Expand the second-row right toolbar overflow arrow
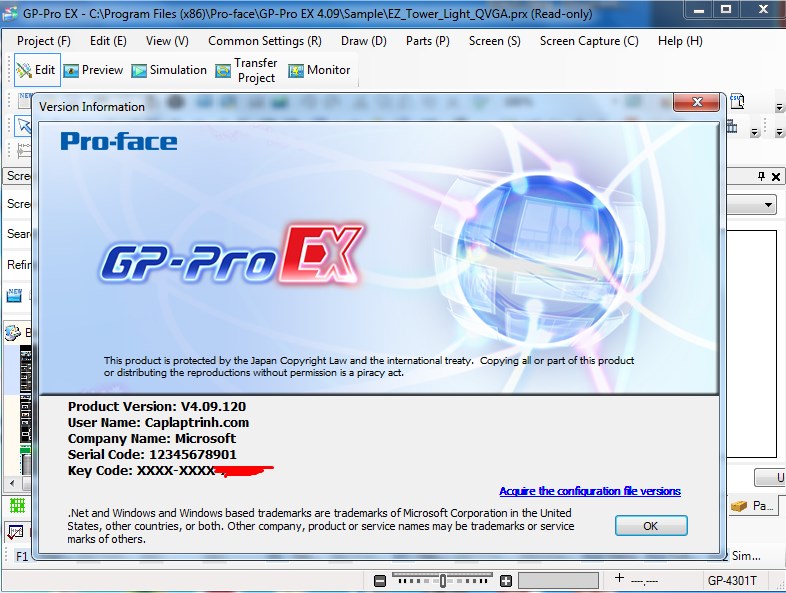This screenshot has width=786, height=593. [779, 132]
